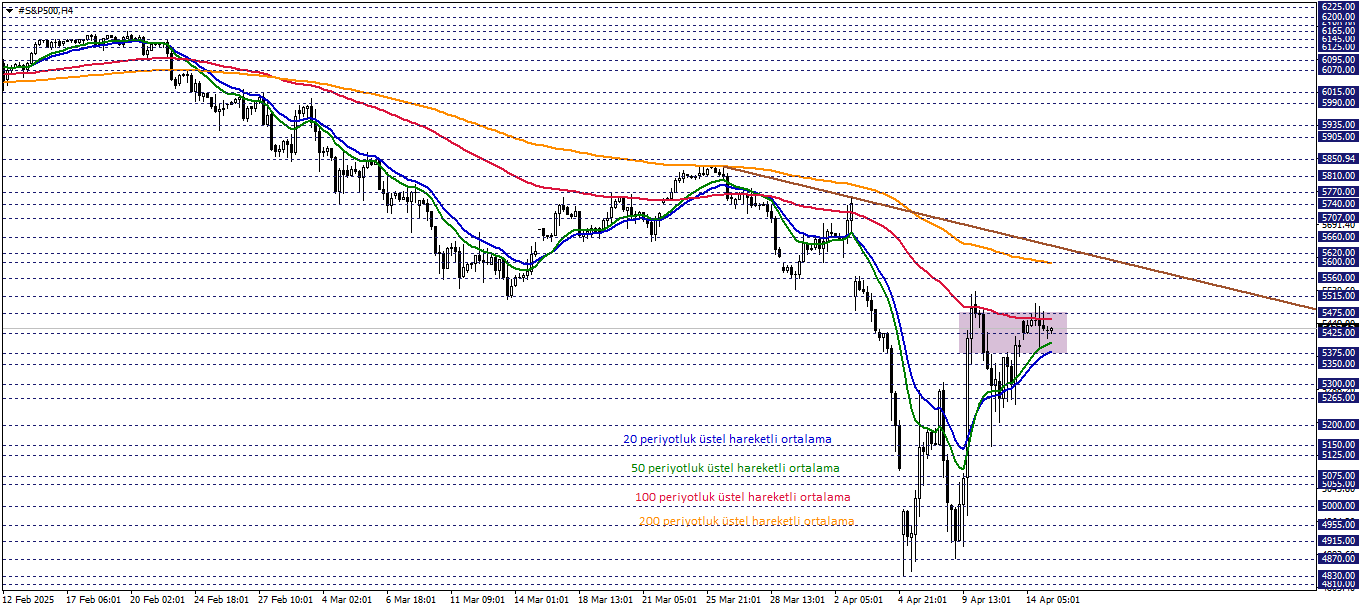Click the 5200.00 price level label
Screen dimensions: 1362x611
point(1338,424)
